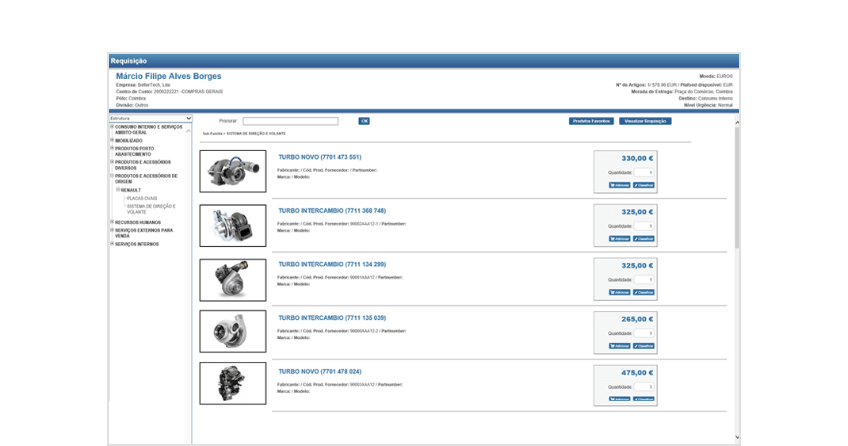Click quantity field for TURBO INTERCAMBIO (7711 134 299)
The image size is (848, 446).
(644, 279)
